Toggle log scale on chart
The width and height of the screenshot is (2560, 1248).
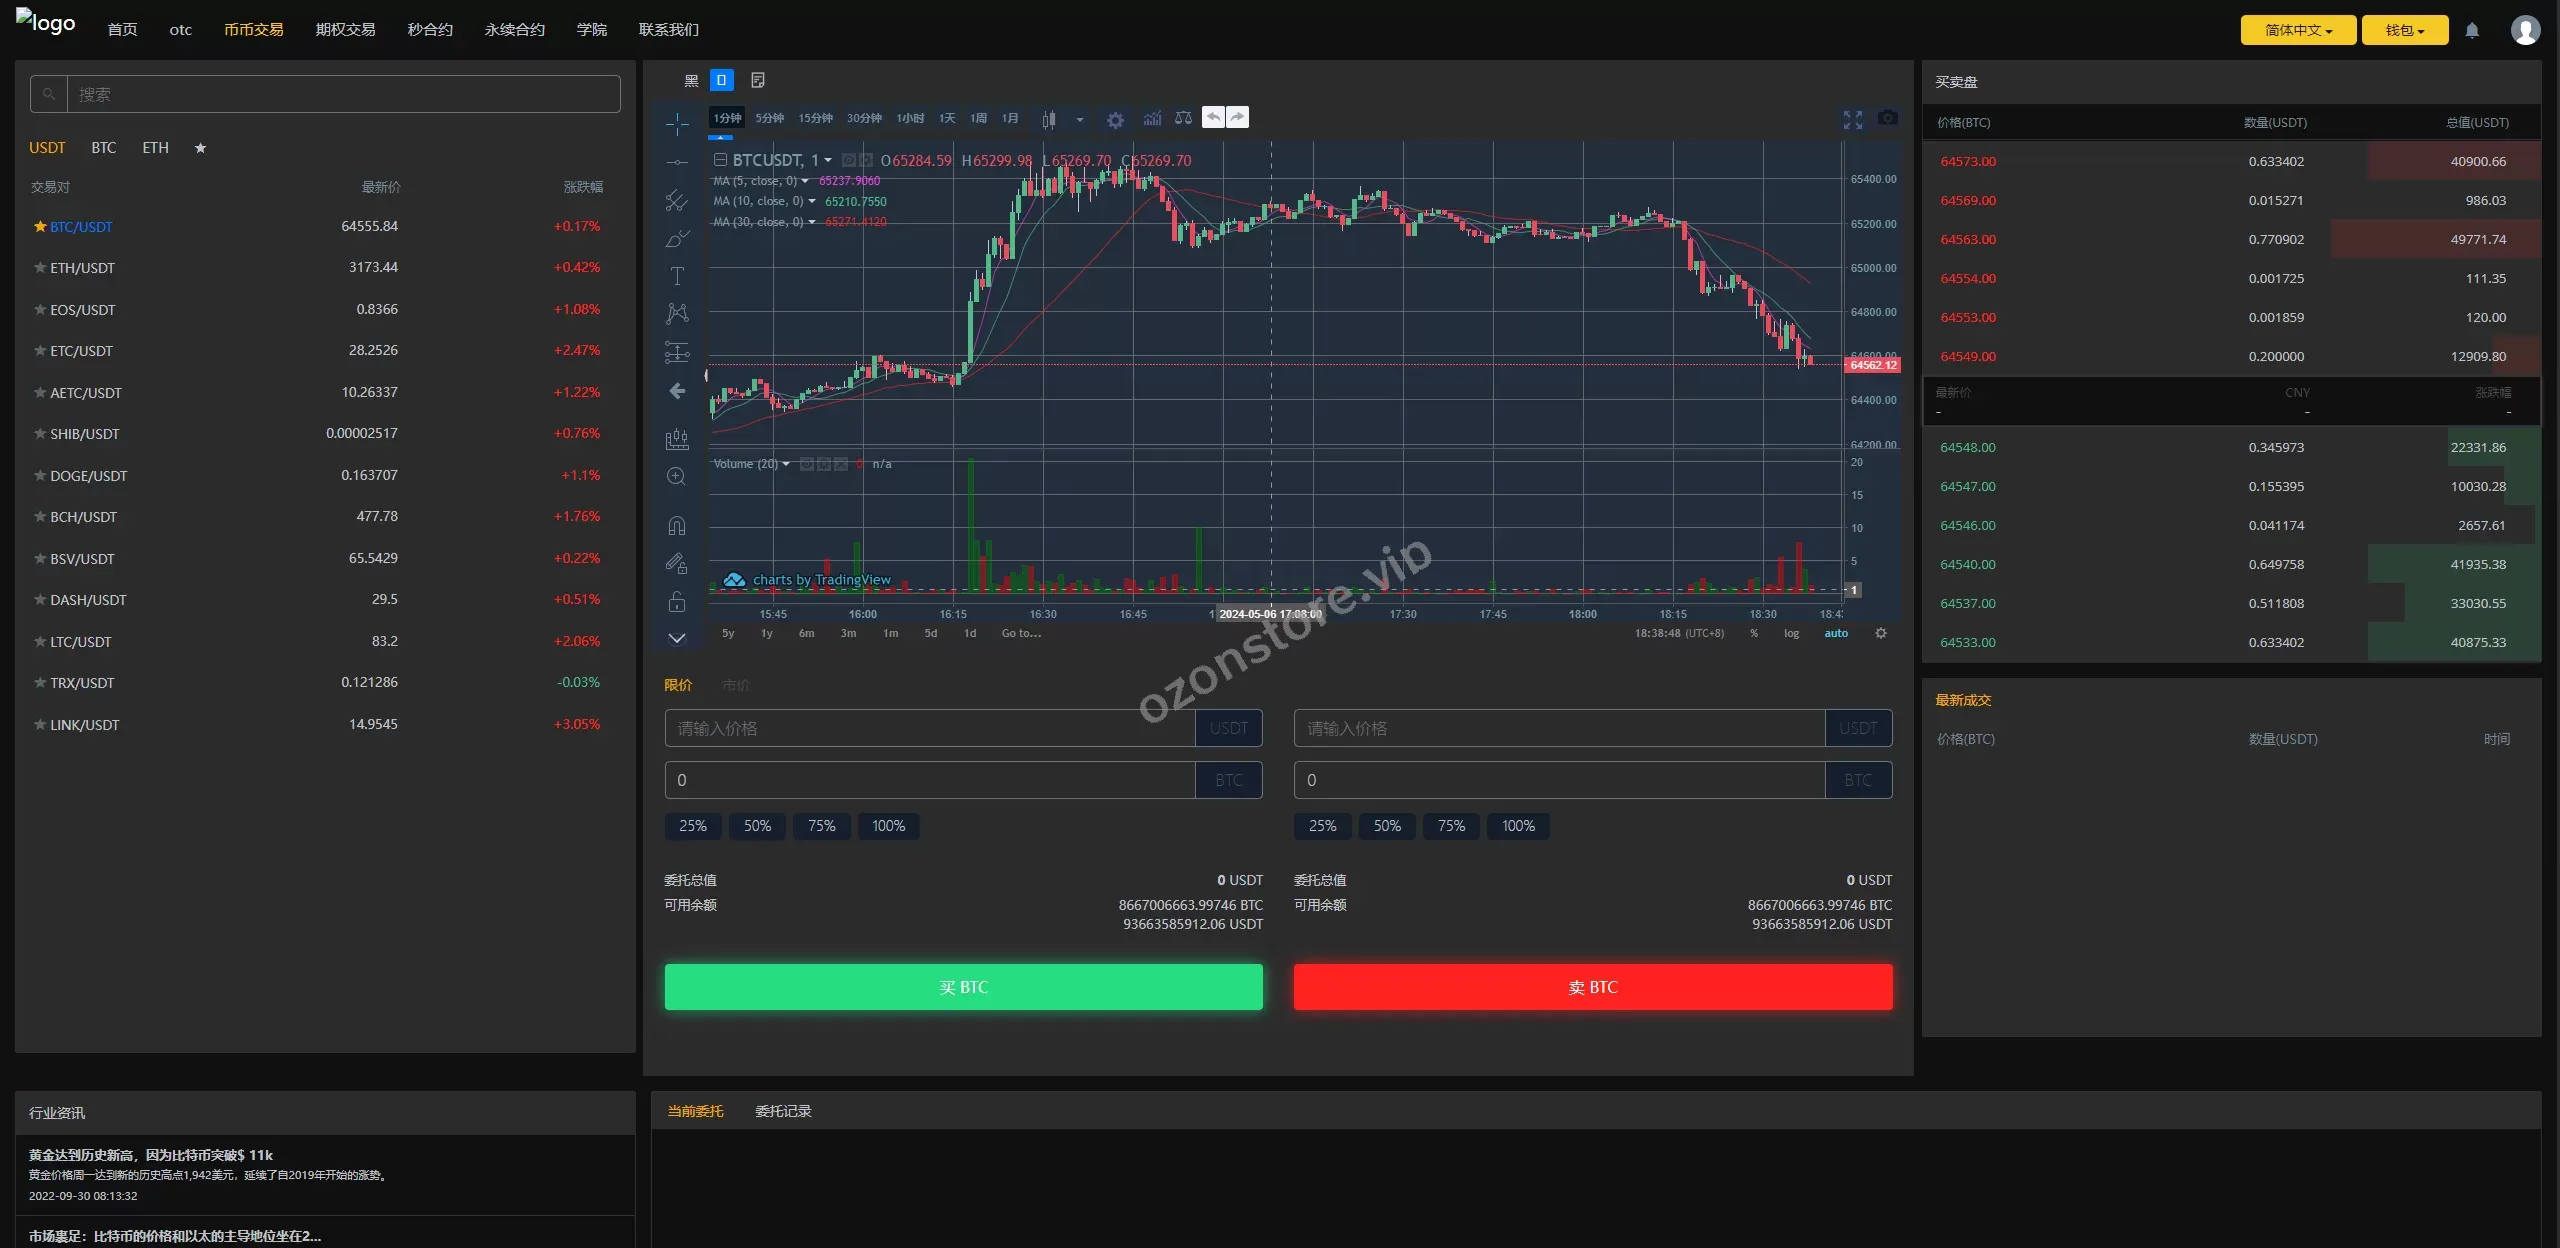pos(1791,633)
